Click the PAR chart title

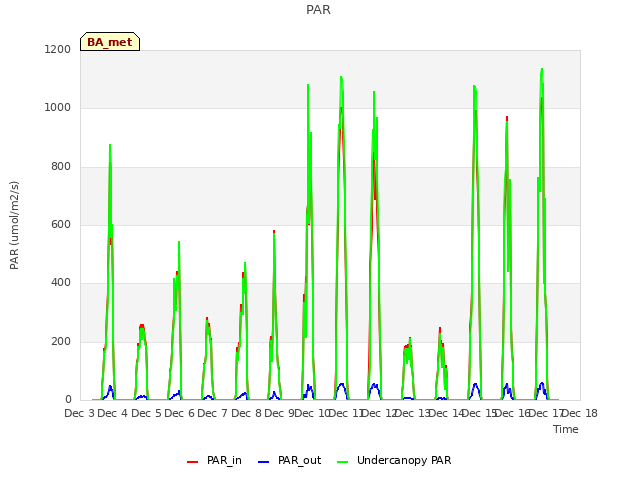[318, 9]
